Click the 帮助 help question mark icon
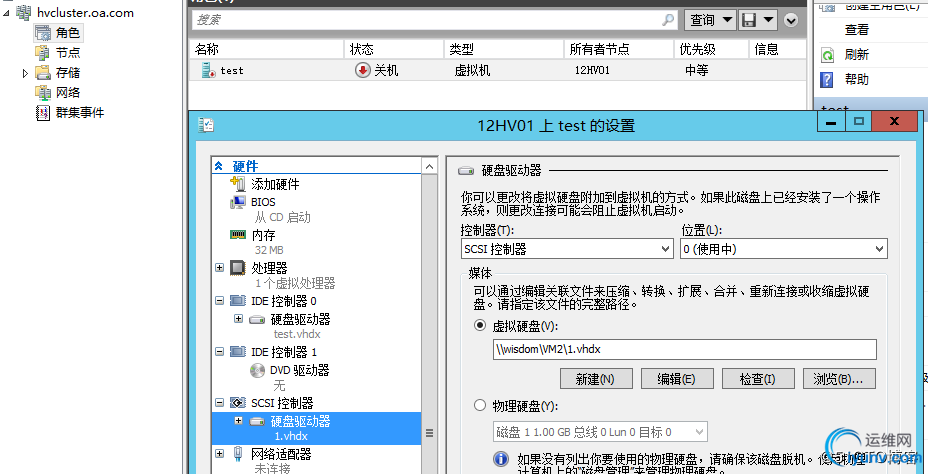 [x=827, y=79]
